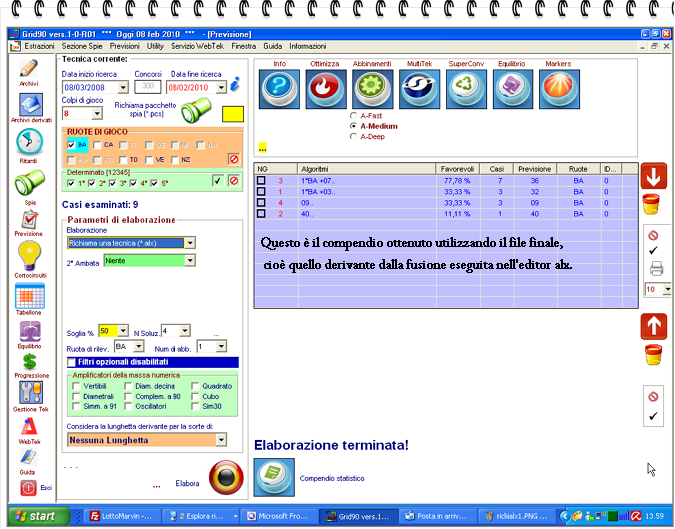Expand the Colpi di gioco dropdown
Image resolution: width=675 pixels, height=529 pixels.
94,114
